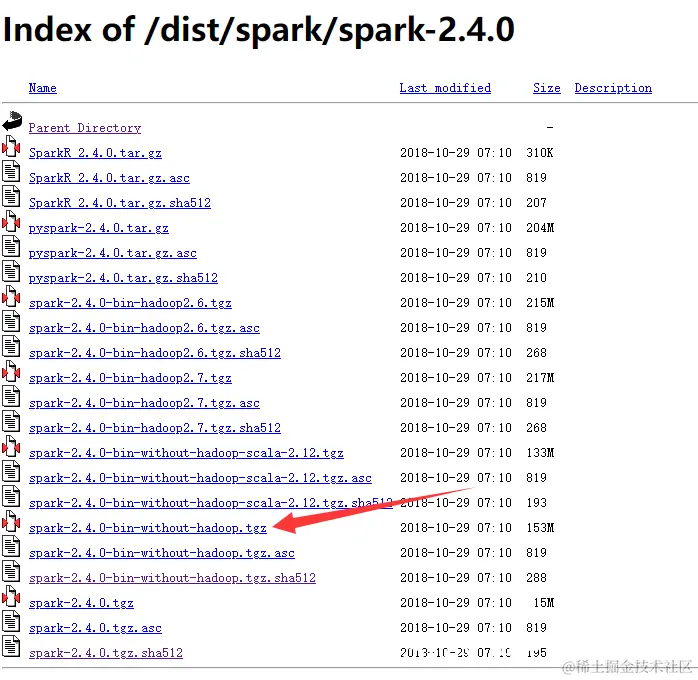This screenshot has height=680, width=698.
Task: Click file icon beside spark-2.4.0-bin-without-hadoop.tgz.sha512
Action: (11, 571)
